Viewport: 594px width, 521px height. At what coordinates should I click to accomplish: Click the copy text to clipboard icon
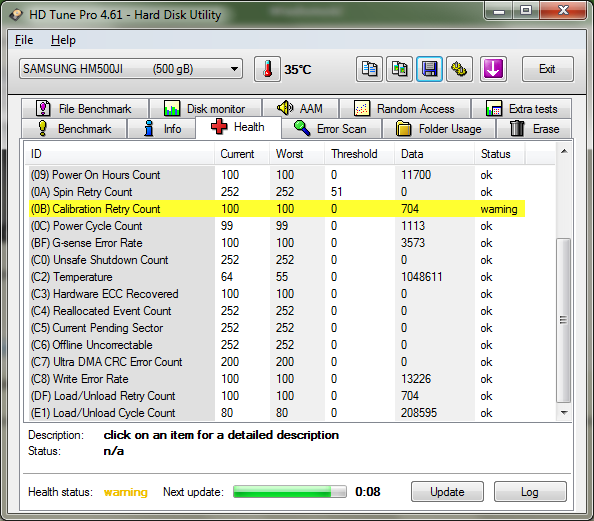pos(369,69)
